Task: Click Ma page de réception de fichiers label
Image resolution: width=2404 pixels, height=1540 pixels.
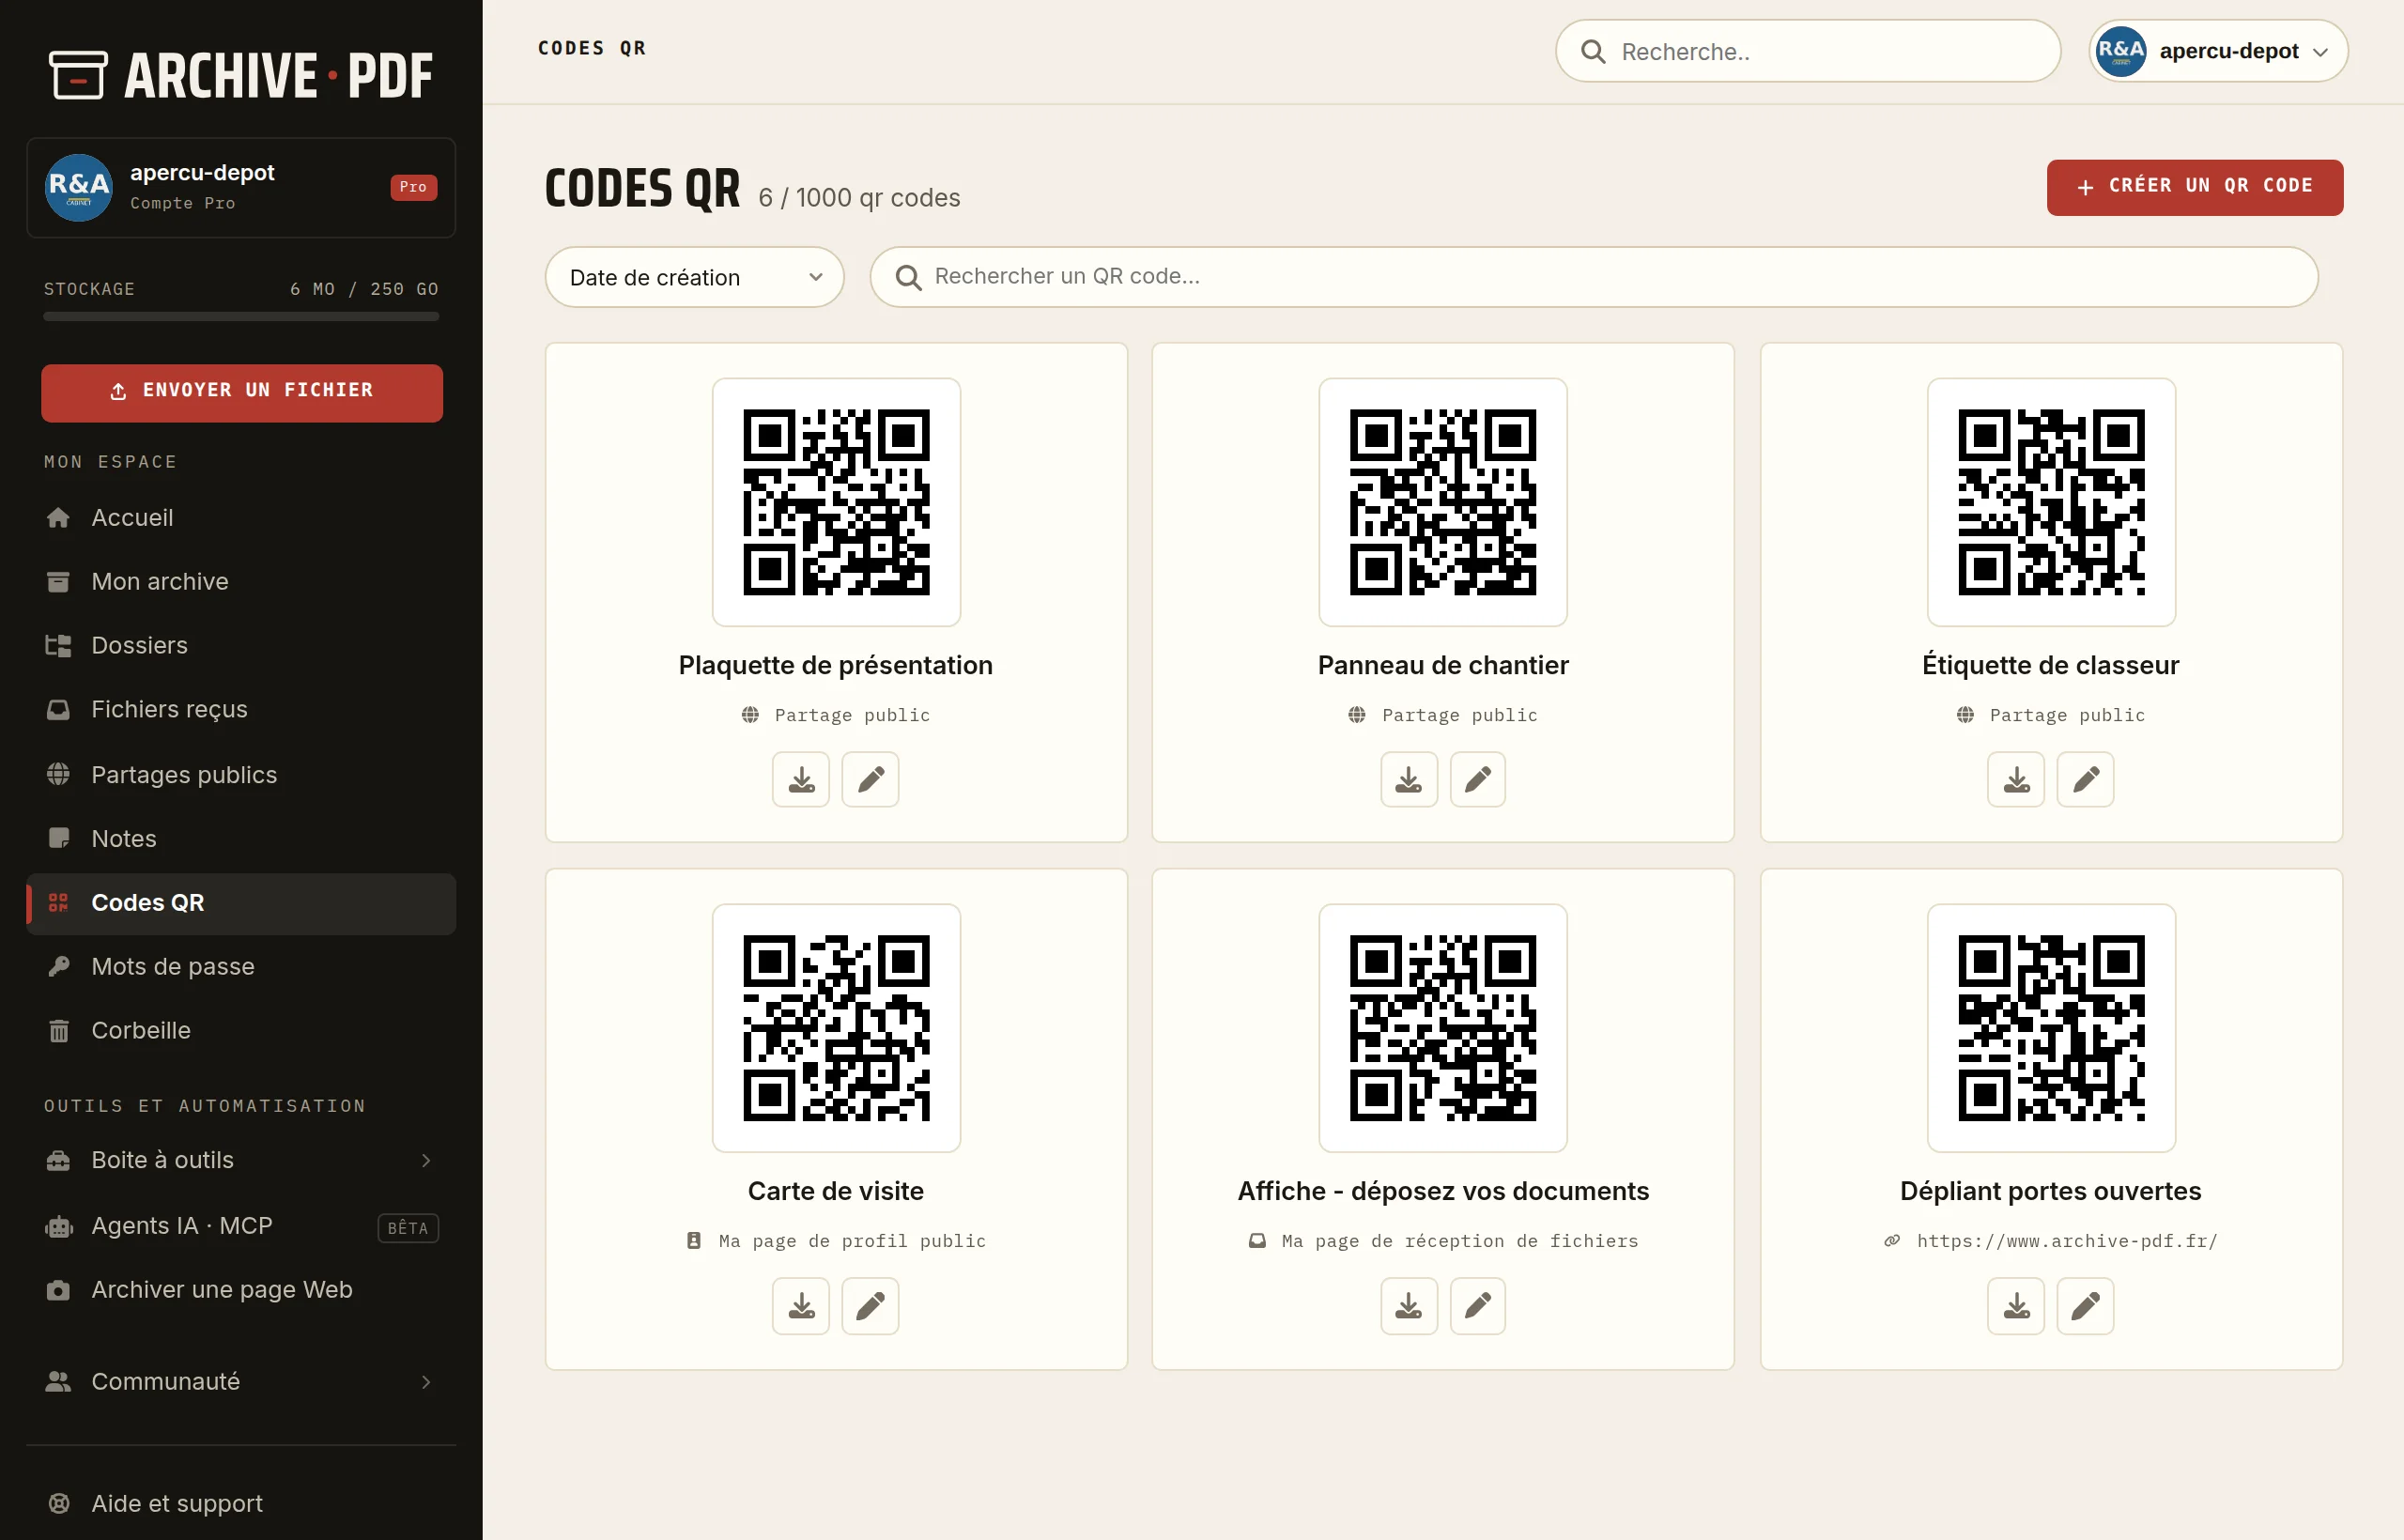Action: [1460, 1241]
